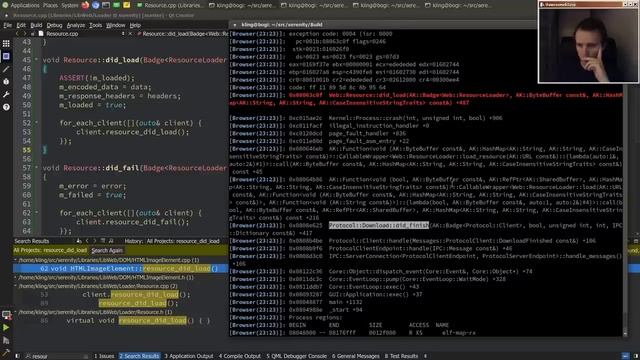
Task: Collapse Loader/Resource.h results group
Action: click(x=16, y=312)
